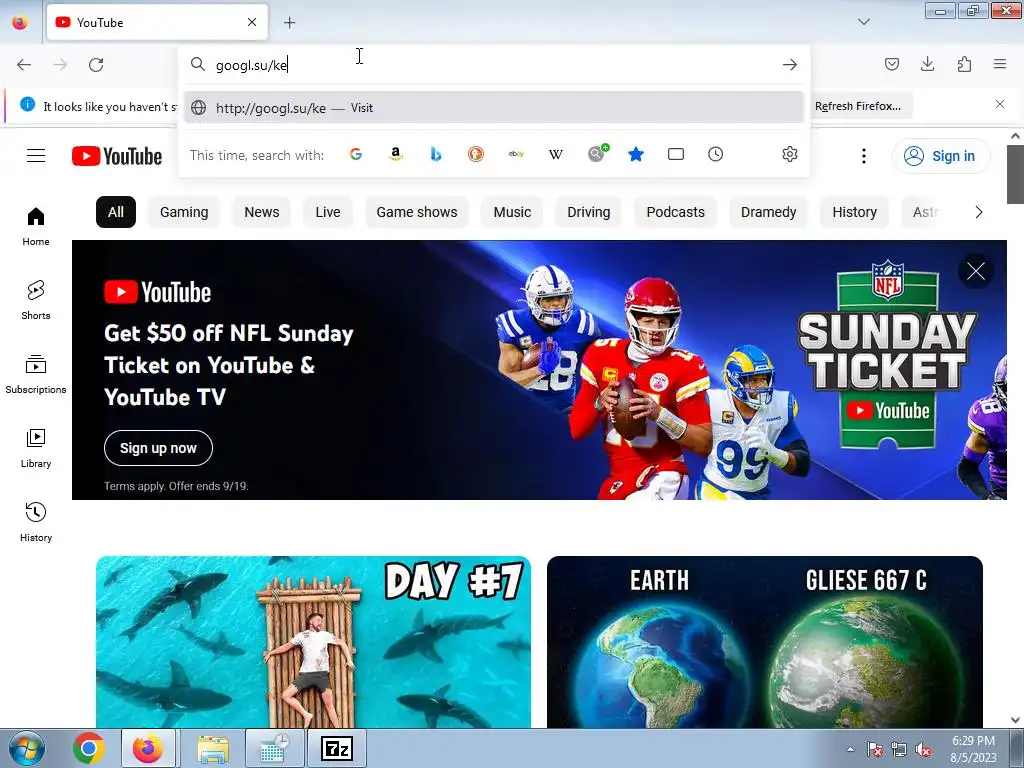Click the YouTube logo

117,156
